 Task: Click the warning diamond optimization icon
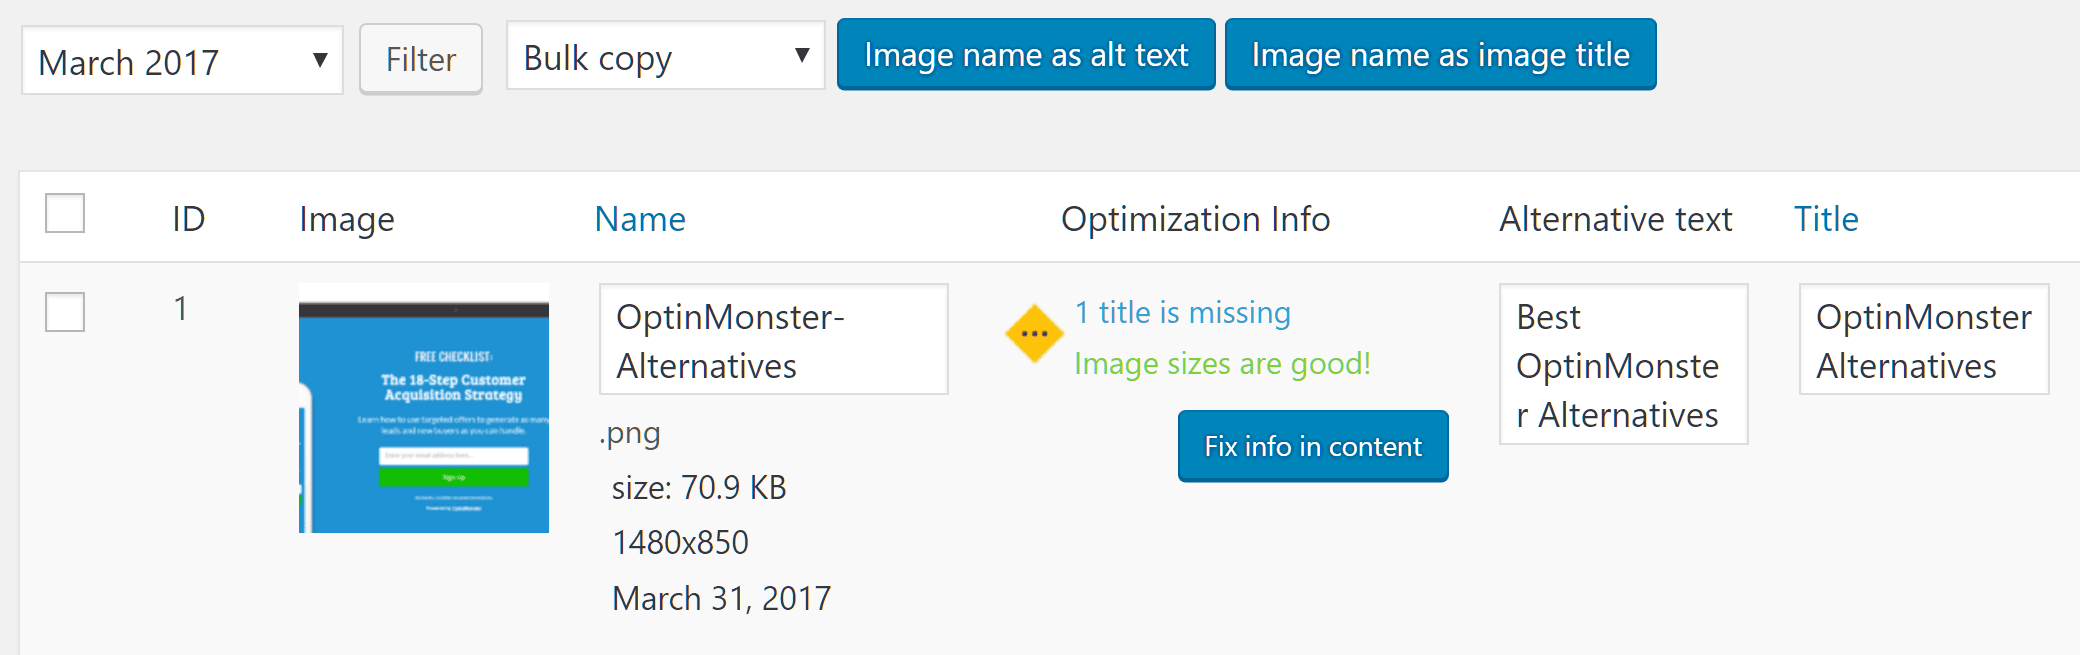tap(1034, 333)
